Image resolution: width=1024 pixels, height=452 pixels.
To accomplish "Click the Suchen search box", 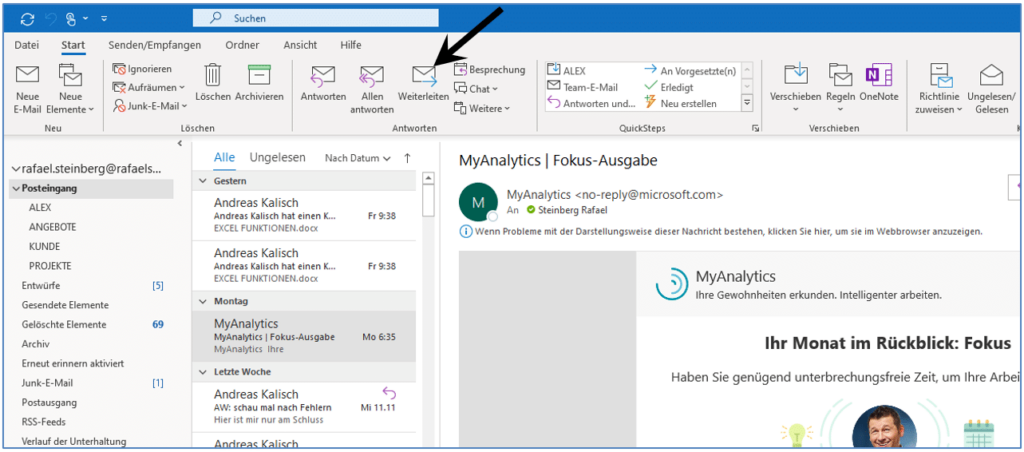I will click(x=315, y=18).
